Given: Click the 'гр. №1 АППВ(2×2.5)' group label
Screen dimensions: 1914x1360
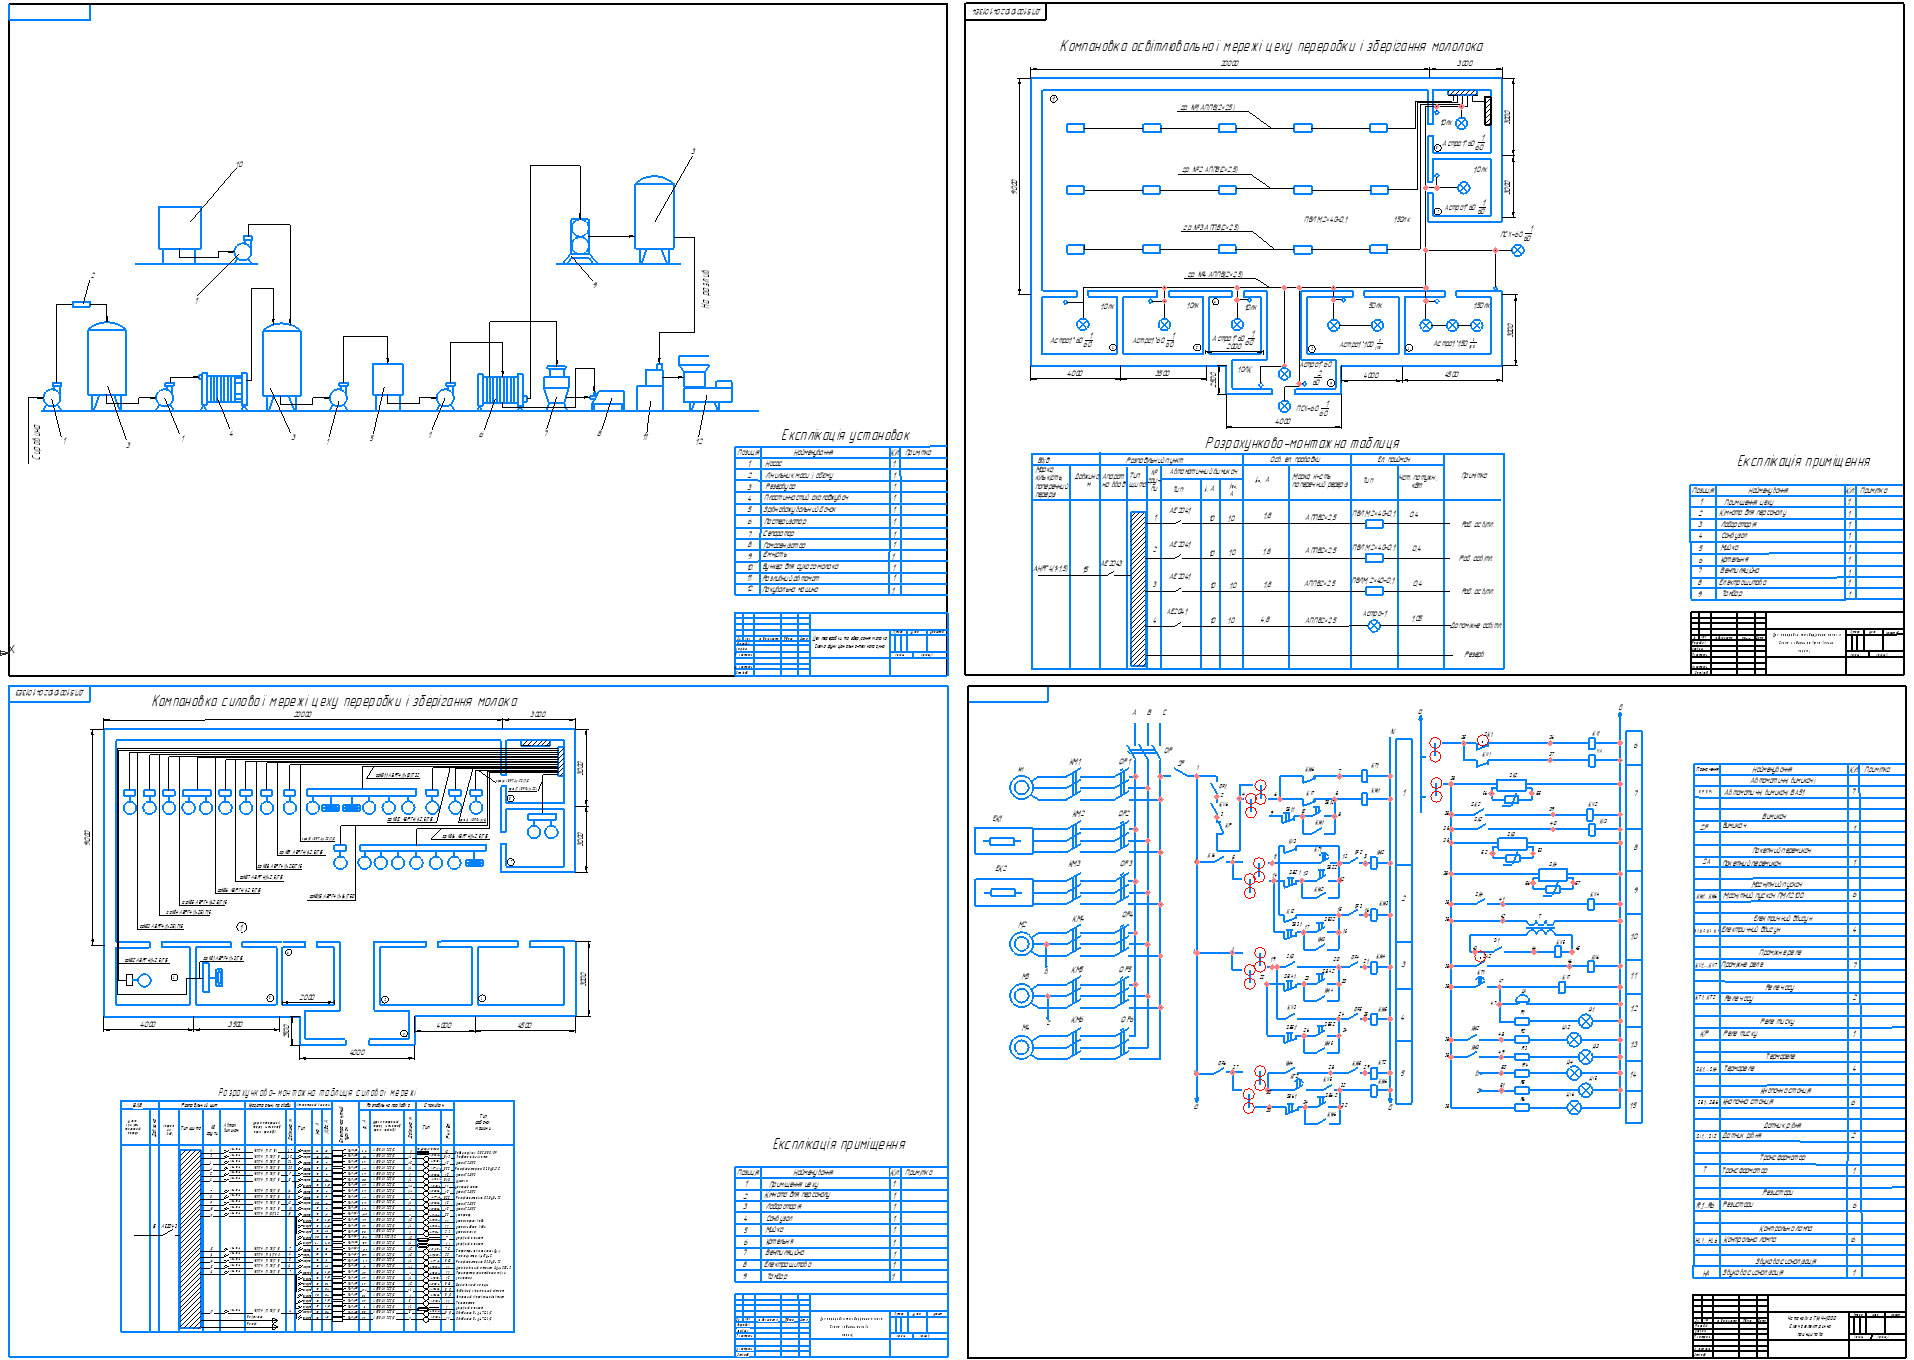Looking at the screenshot, I should click(x=1207, y=107).
